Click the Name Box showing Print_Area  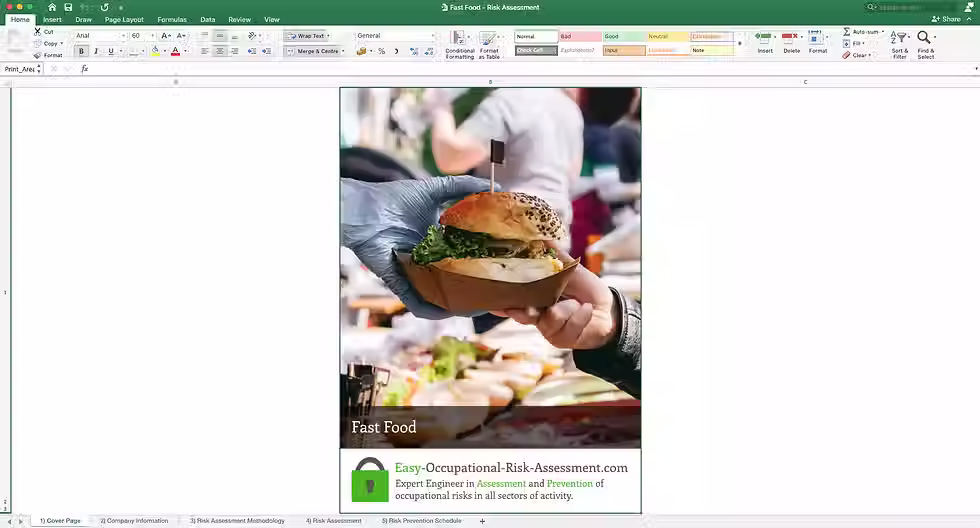coord(21,69)
